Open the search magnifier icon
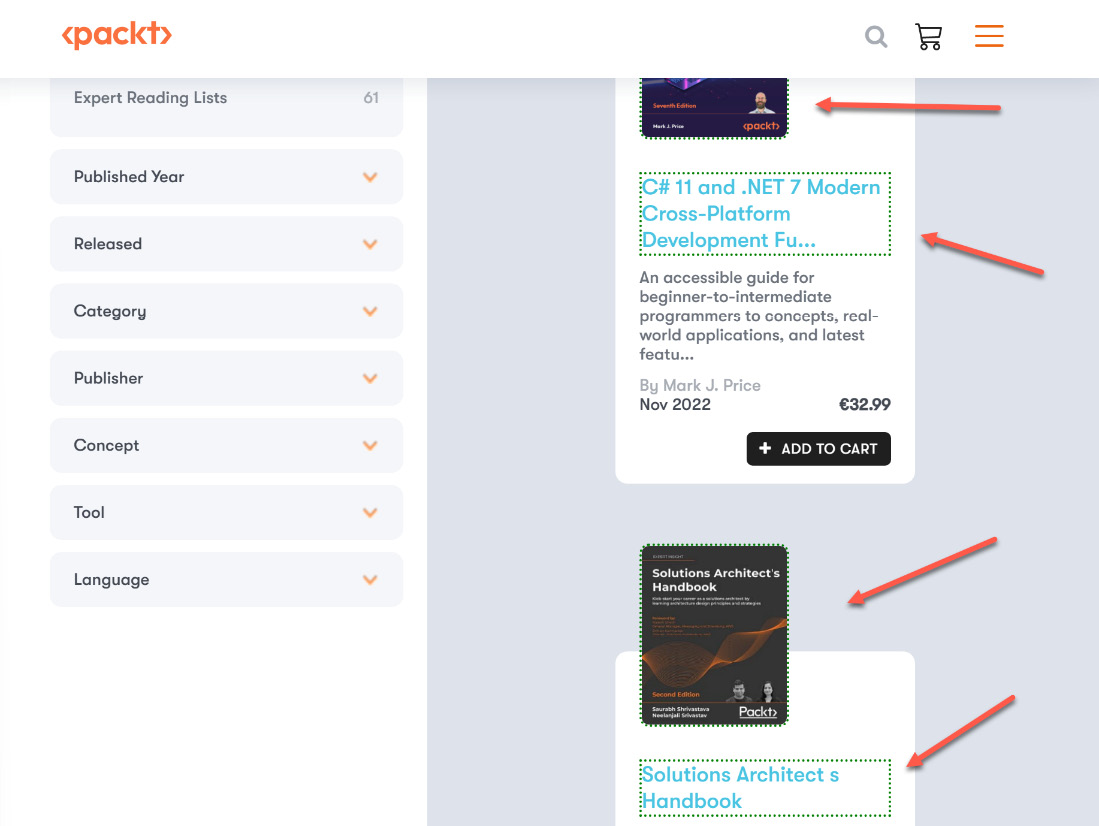1099x826 pixels. [875, 36]
